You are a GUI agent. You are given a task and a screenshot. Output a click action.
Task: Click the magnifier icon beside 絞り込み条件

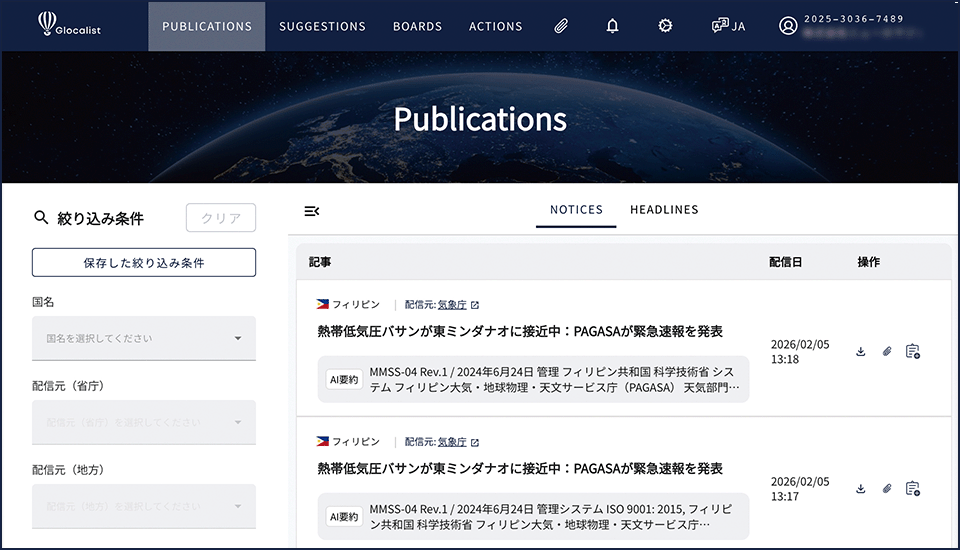pyautogui.click(x=41, y=217)
